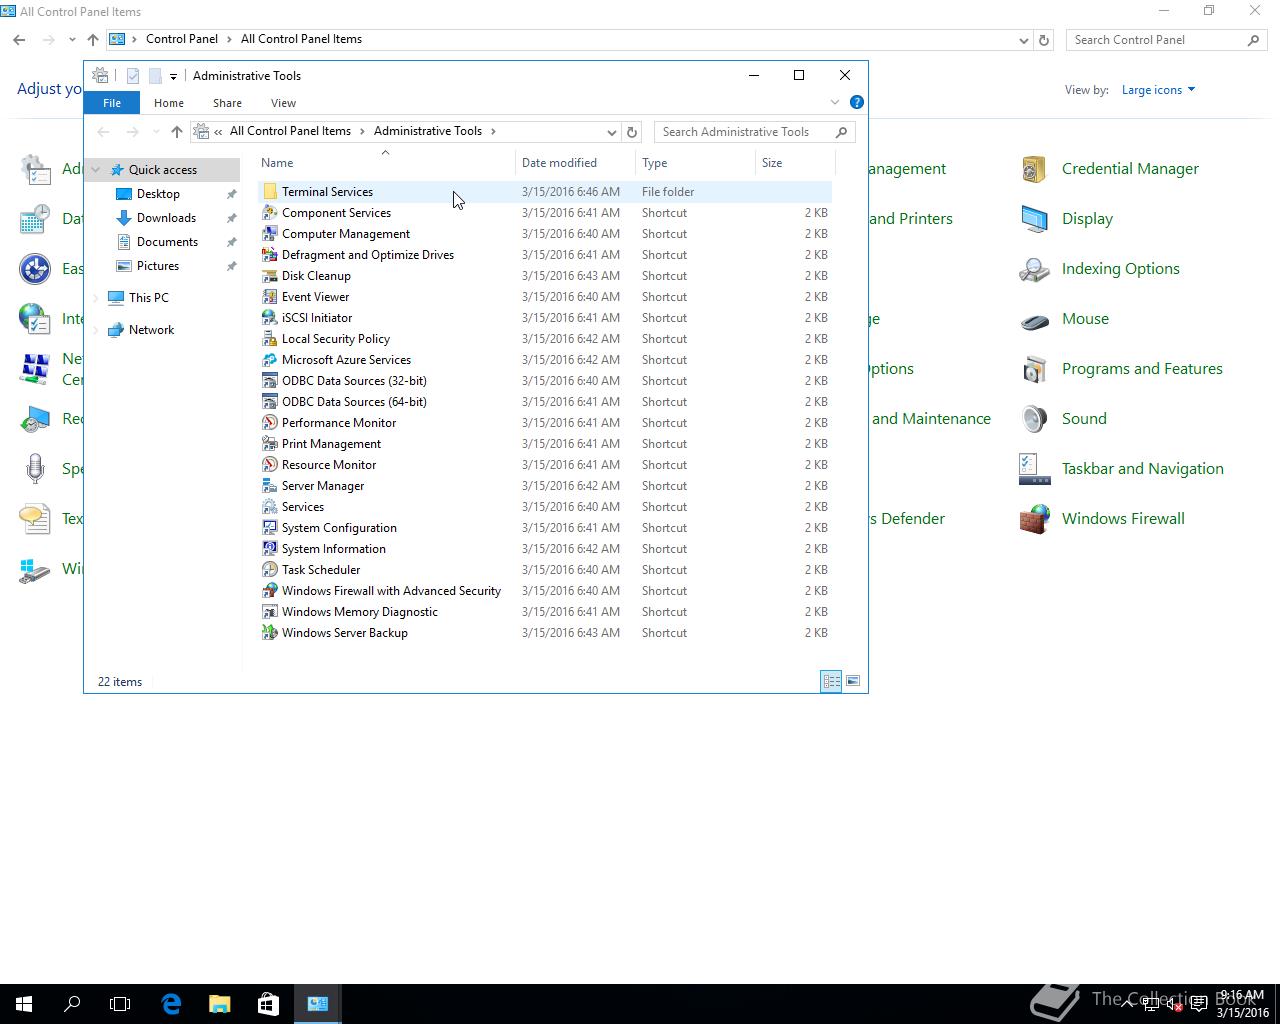Open Taskbar and Navigation link
1280x1024 pixels.
click(1142, 469)
